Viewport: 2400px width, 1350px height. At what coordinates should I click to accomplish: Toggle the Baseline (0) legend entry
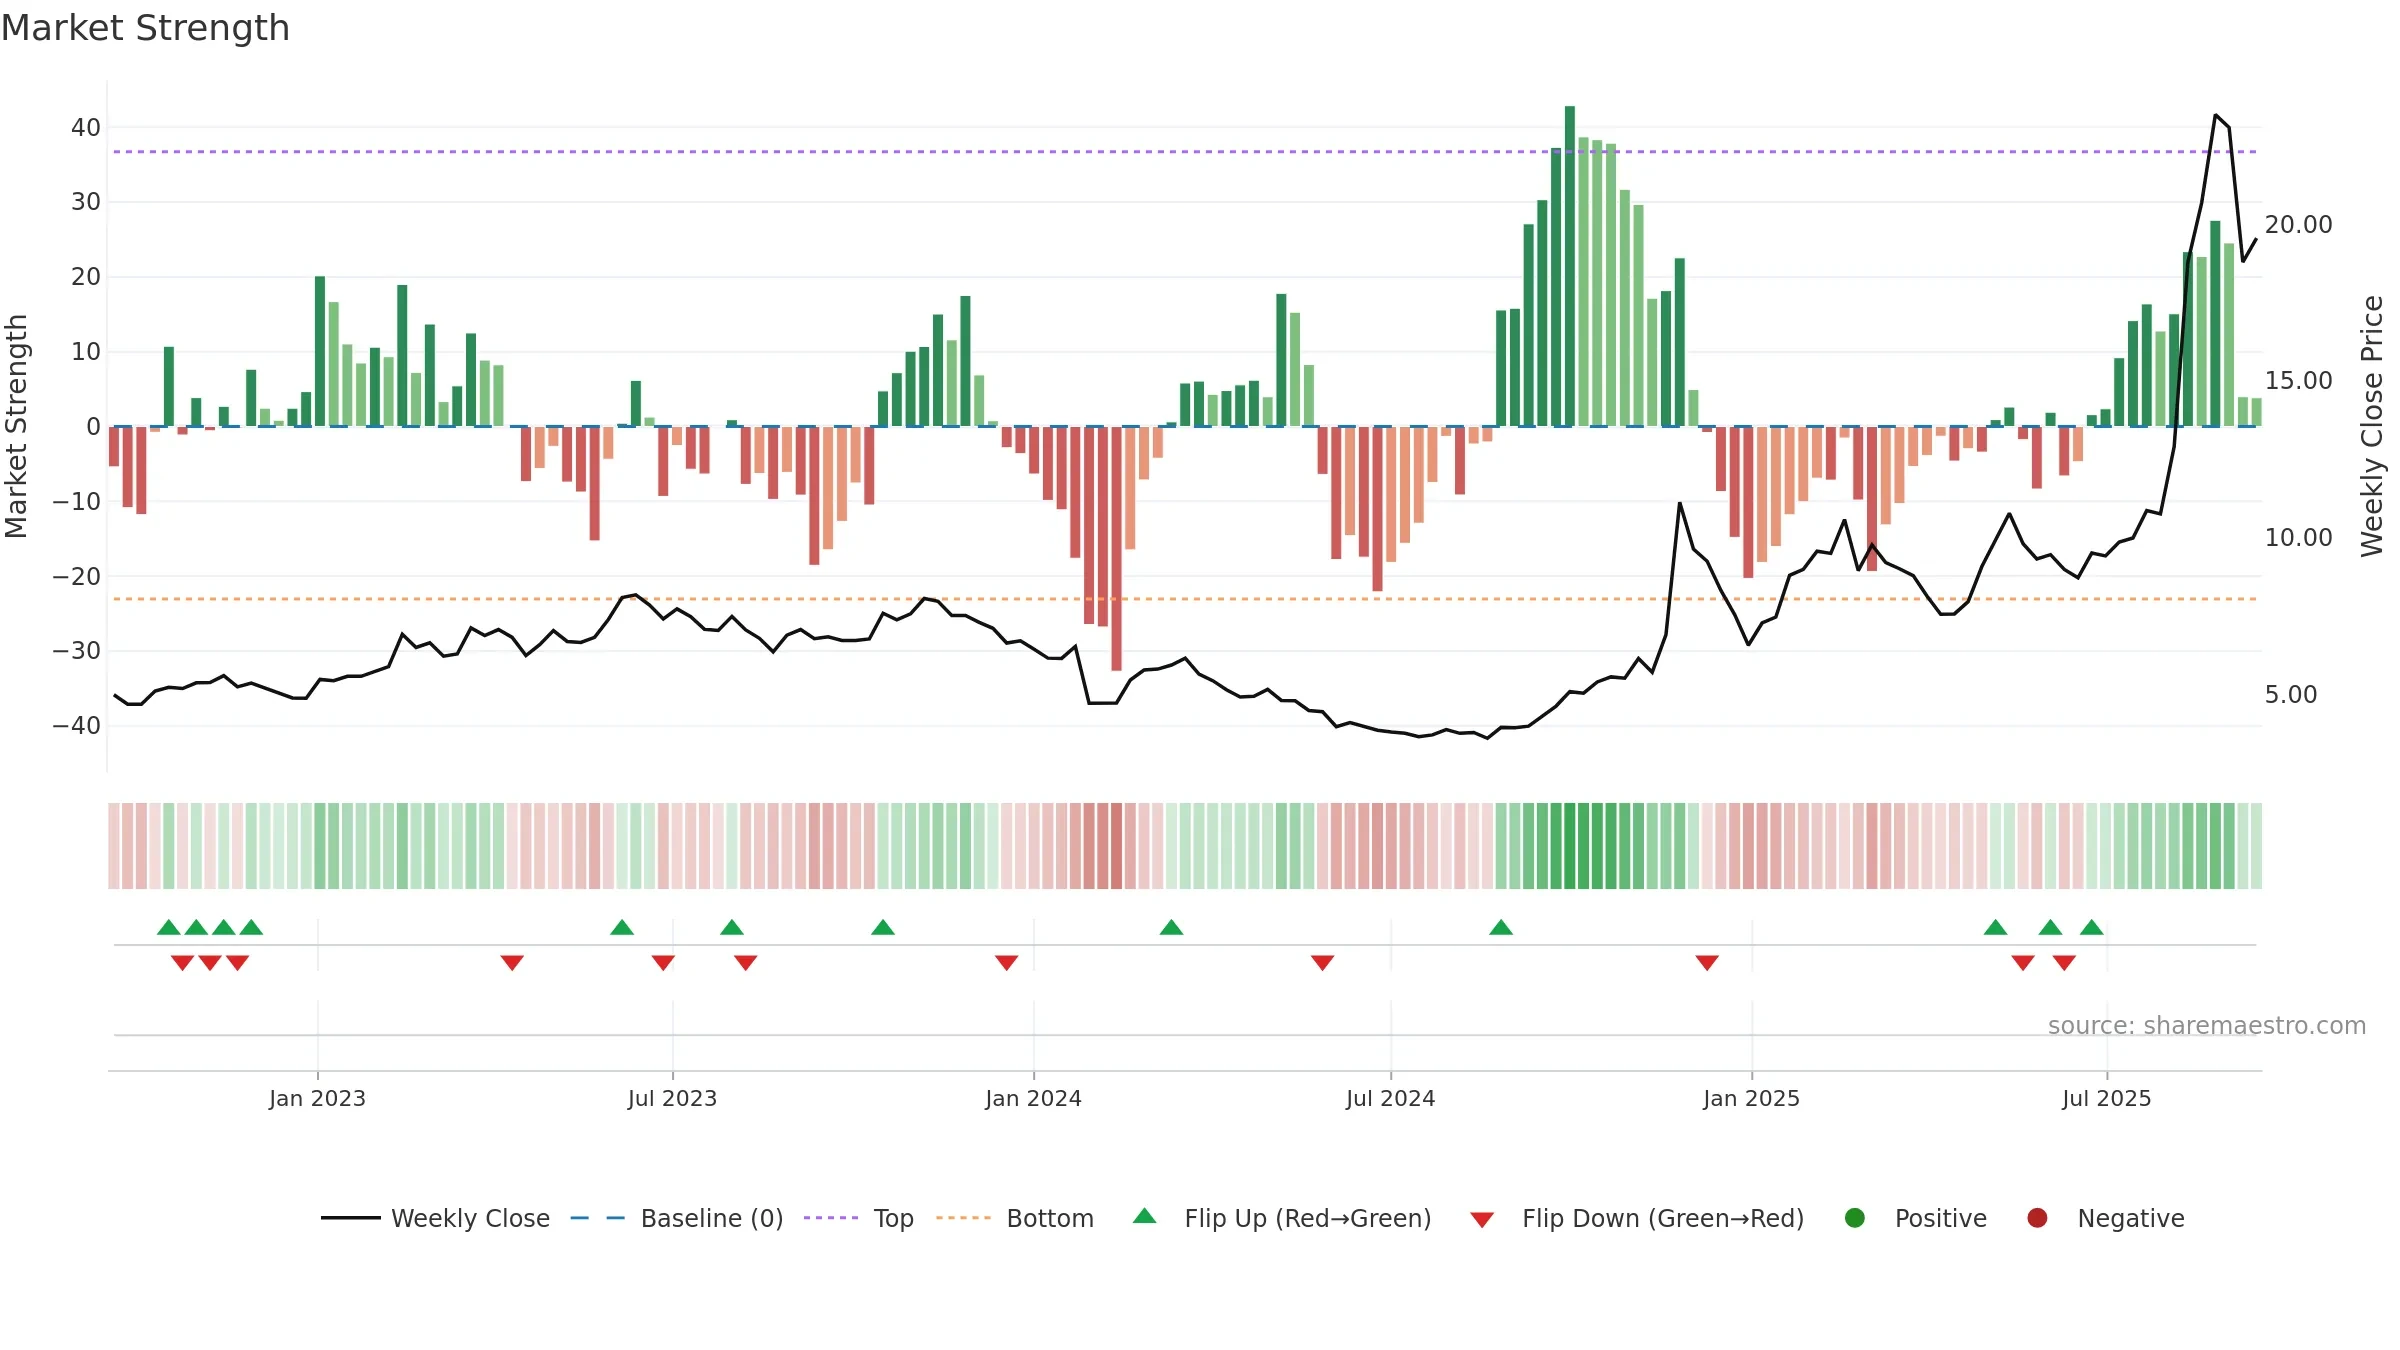point(677,1218)
